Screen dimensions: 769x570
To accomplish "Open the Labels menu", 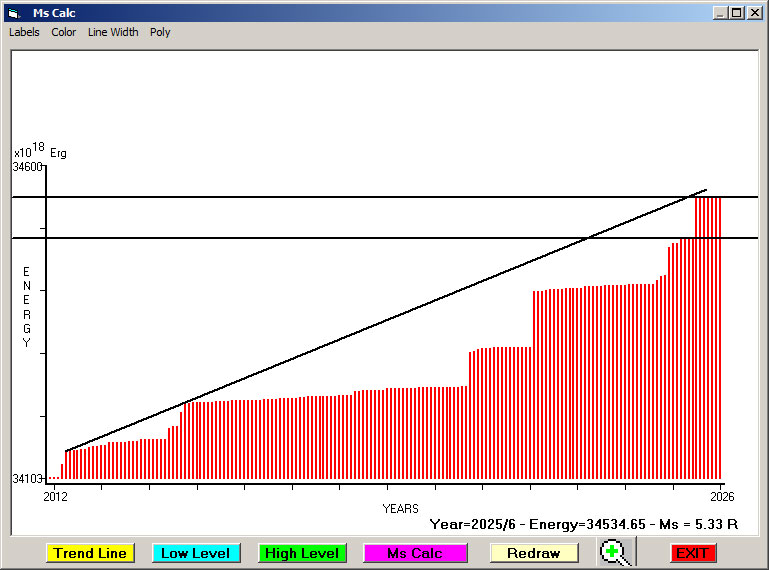I will click(x=24, y=32).
